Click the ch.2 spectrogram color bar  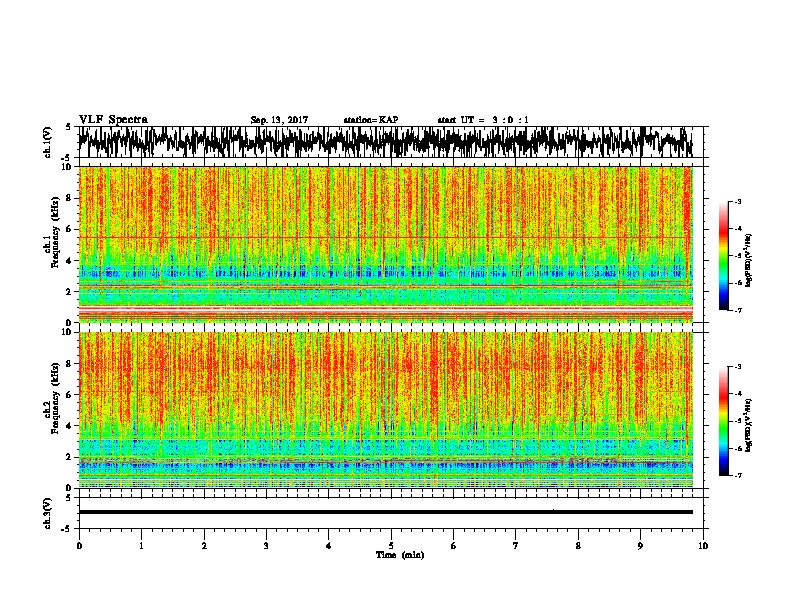coord(723,421)
